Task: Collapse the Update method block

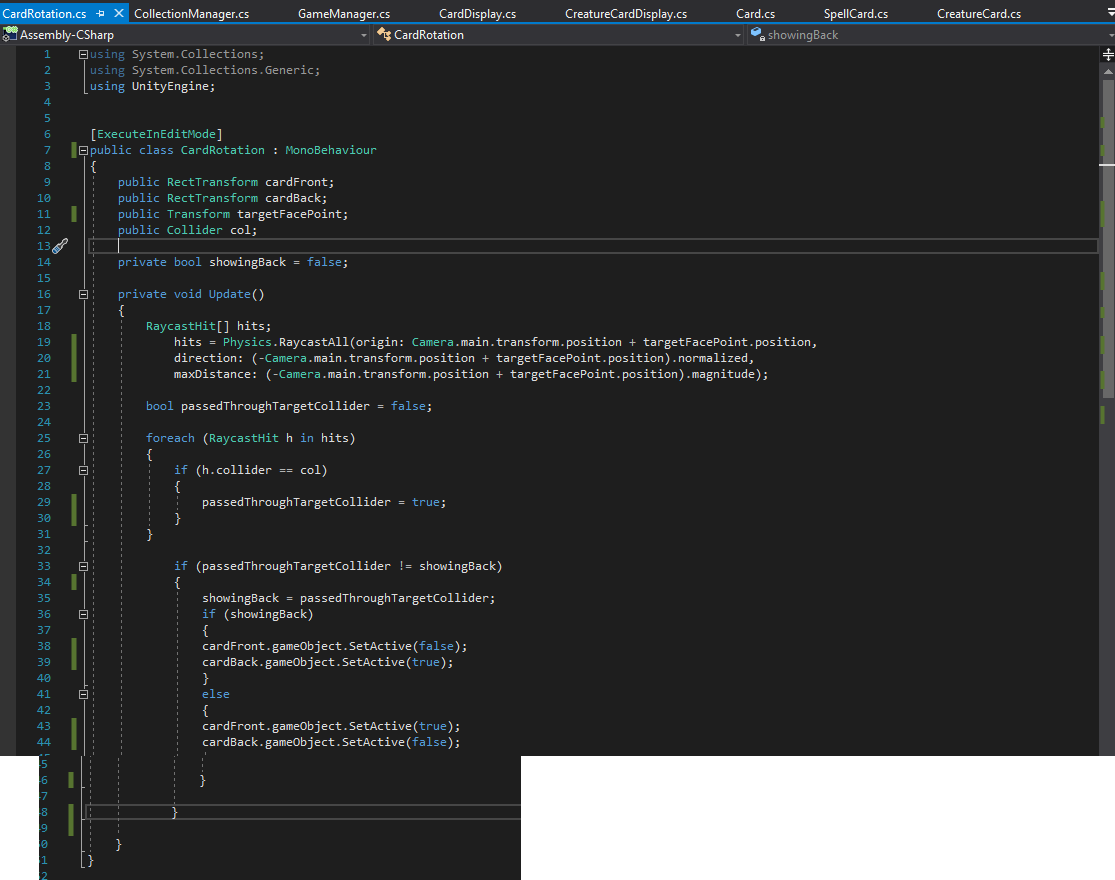Action: pos(84,294)
